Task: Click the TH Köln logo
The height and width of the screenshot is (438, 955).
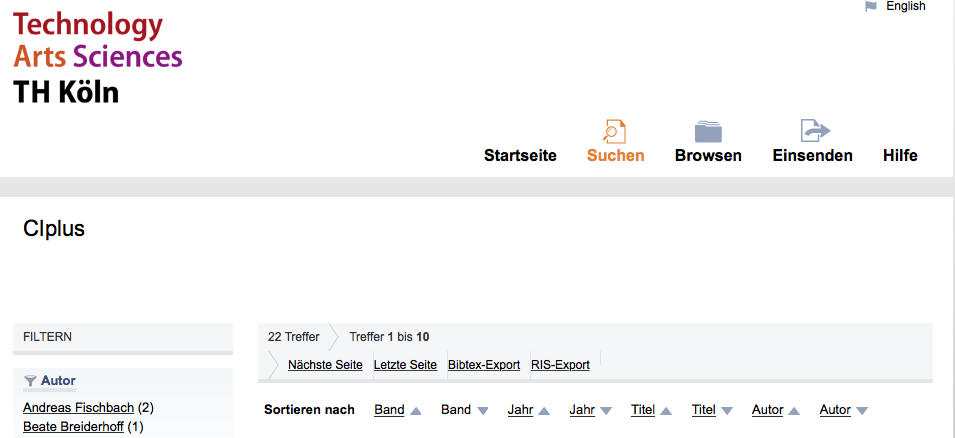Action: point(97,58)
